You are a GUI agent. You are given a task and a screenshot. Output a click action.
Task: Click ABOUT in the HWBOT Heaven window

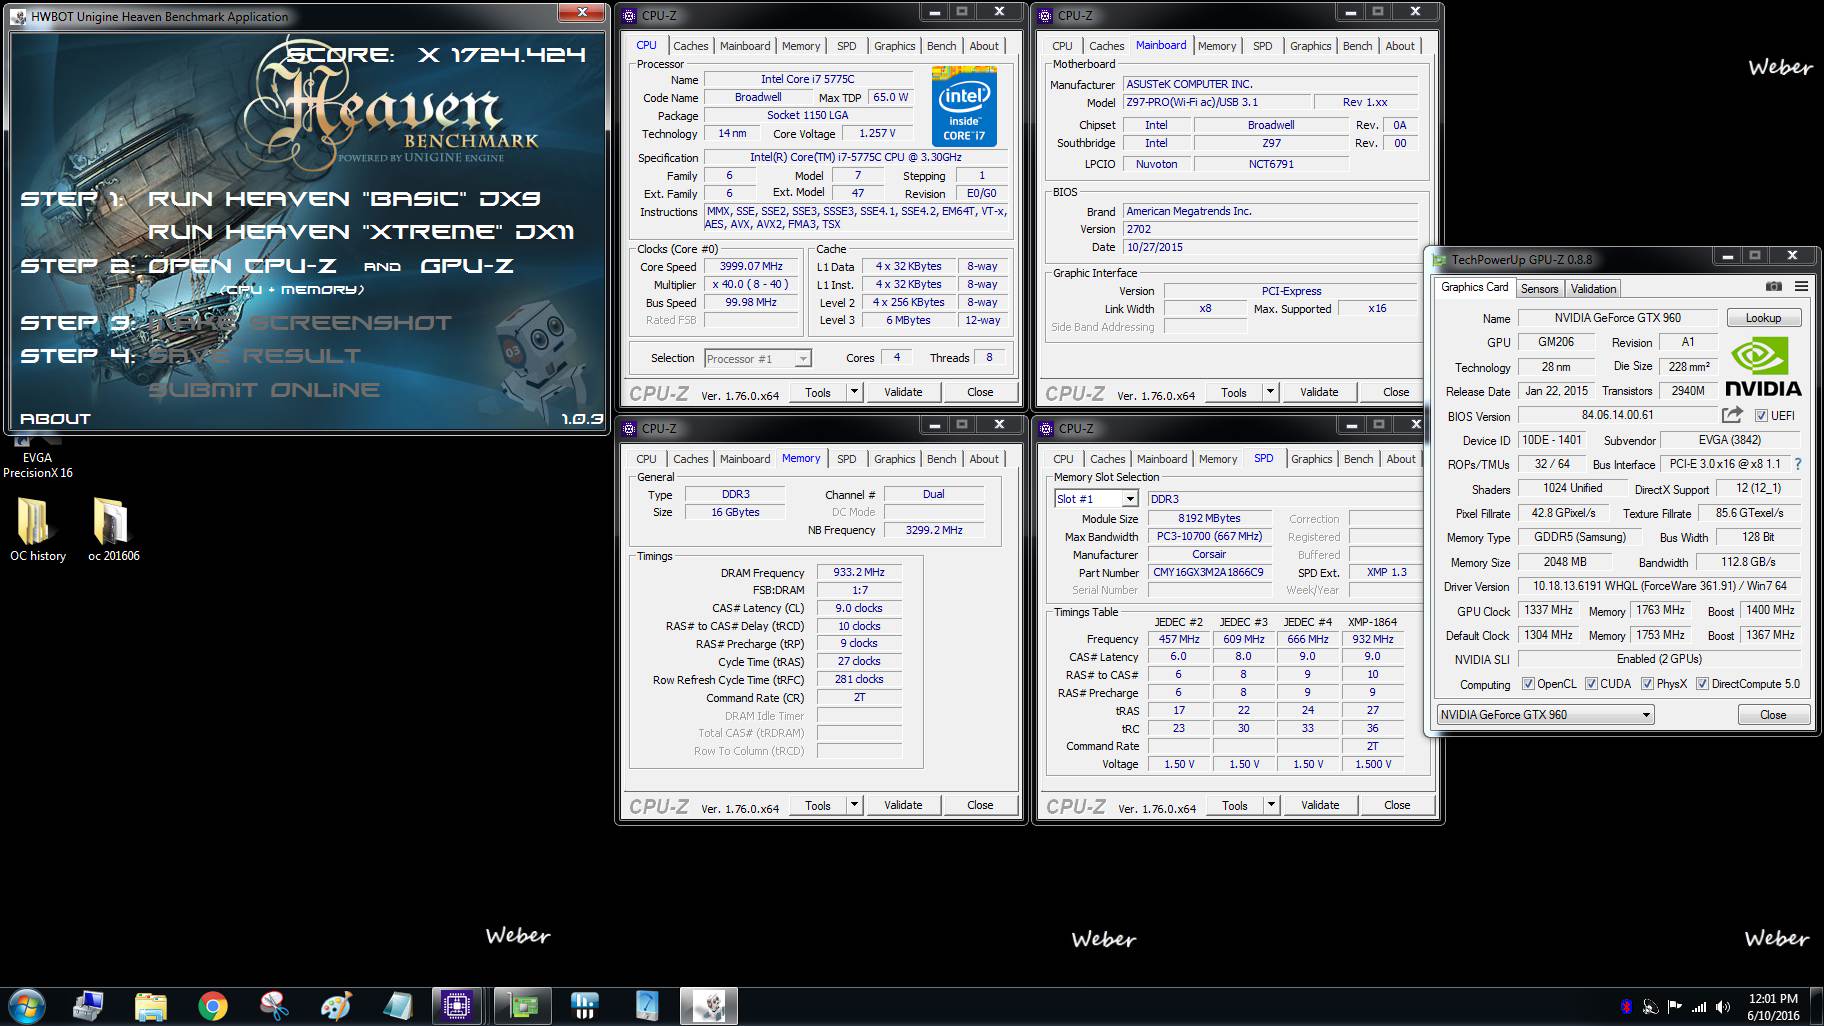(x=55, y=418)
